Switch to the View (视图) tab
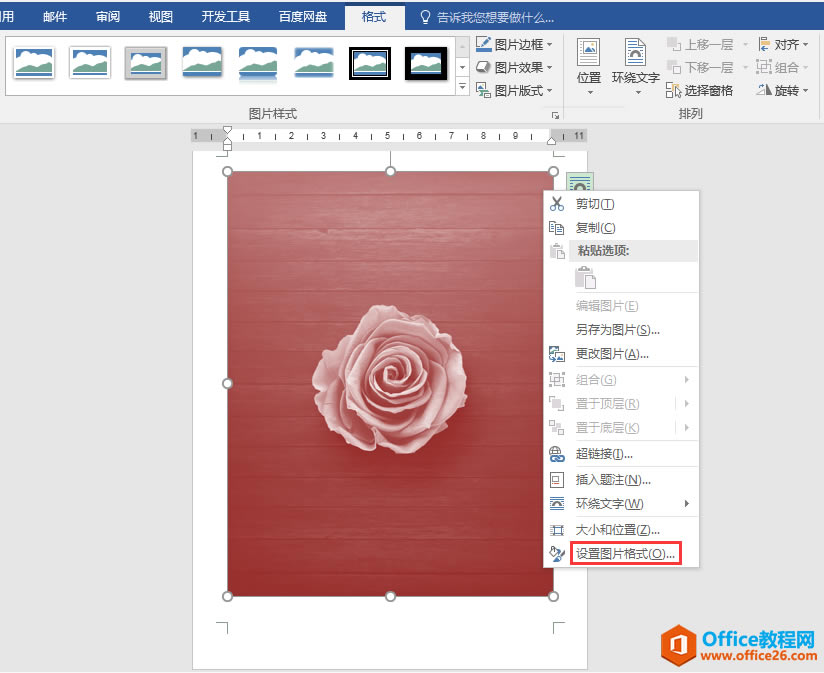The width and height of the screenshot is (824, 673). 160,17
